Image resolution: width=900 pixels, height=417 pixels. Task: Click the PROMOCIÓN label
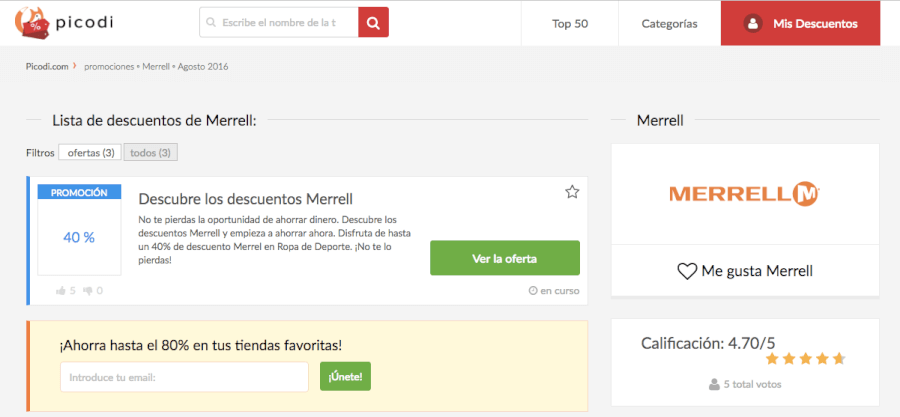(x=79, y=192)
